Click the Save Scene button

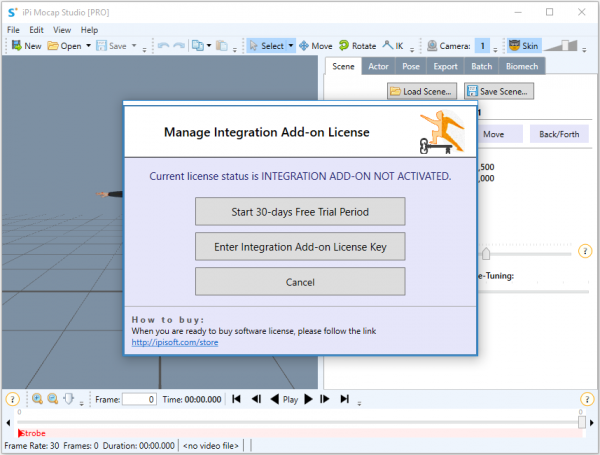click(x=499, y=91)
